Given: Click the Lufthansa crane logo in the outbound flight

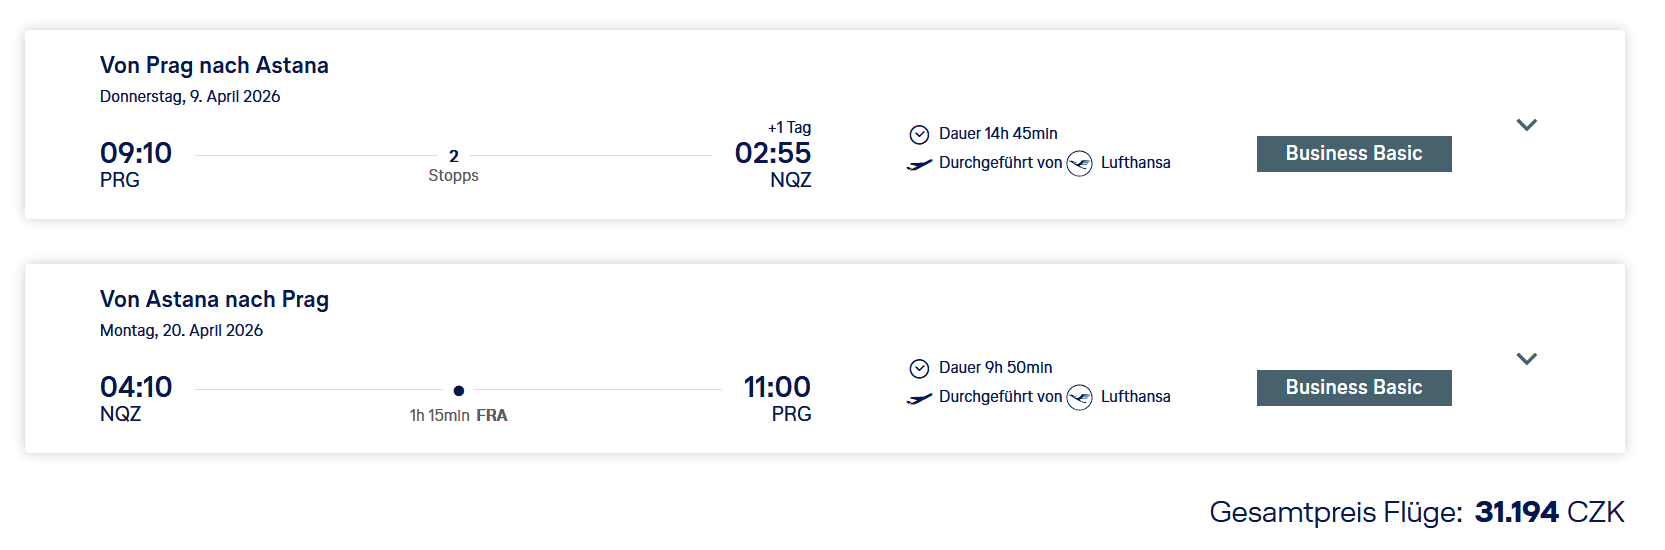Looking at the screenshot, I should (1079, 163).
